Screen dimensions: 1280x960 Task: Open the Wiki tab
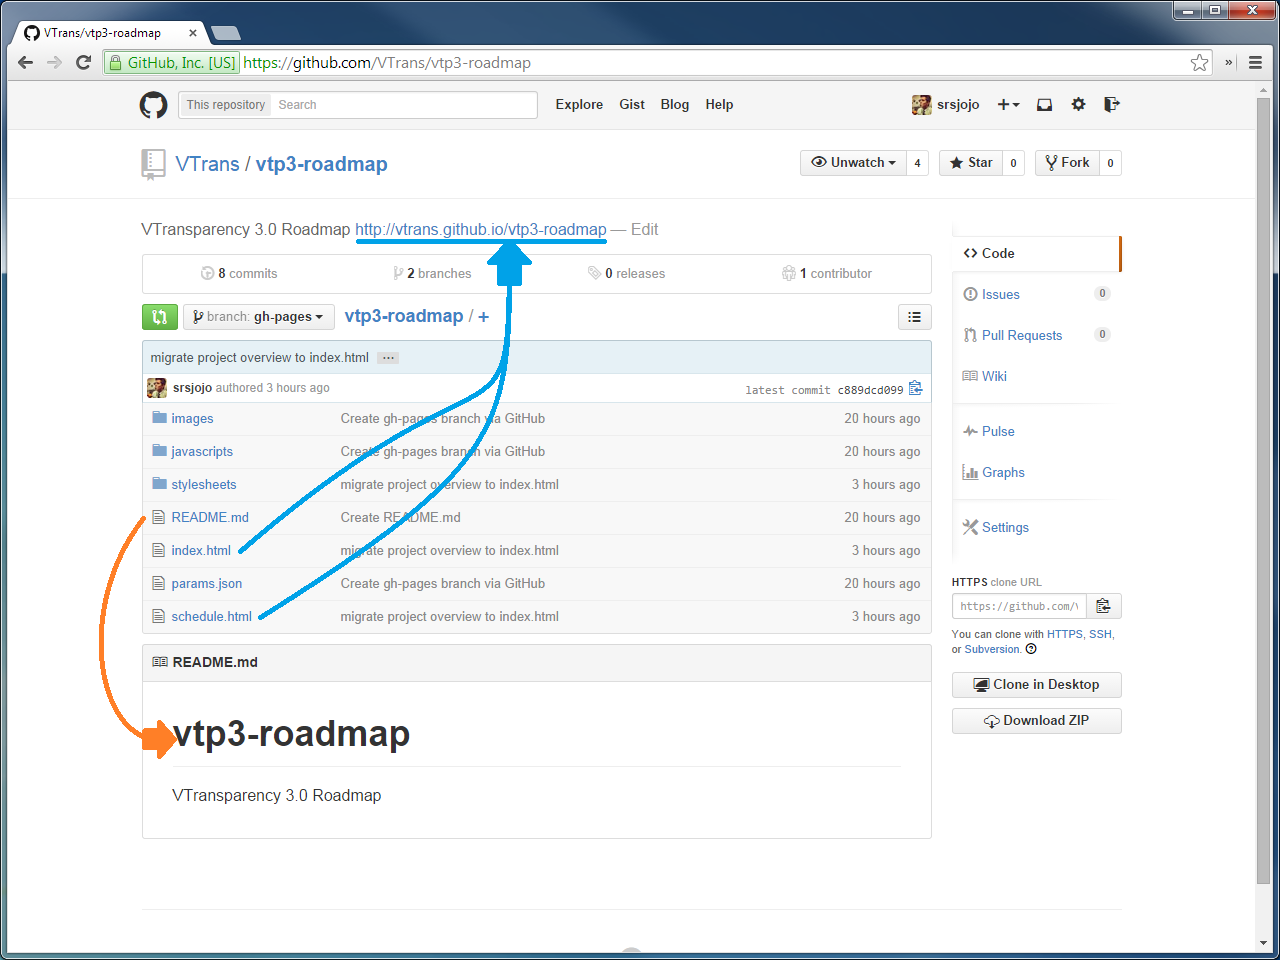tap(994, 376)
